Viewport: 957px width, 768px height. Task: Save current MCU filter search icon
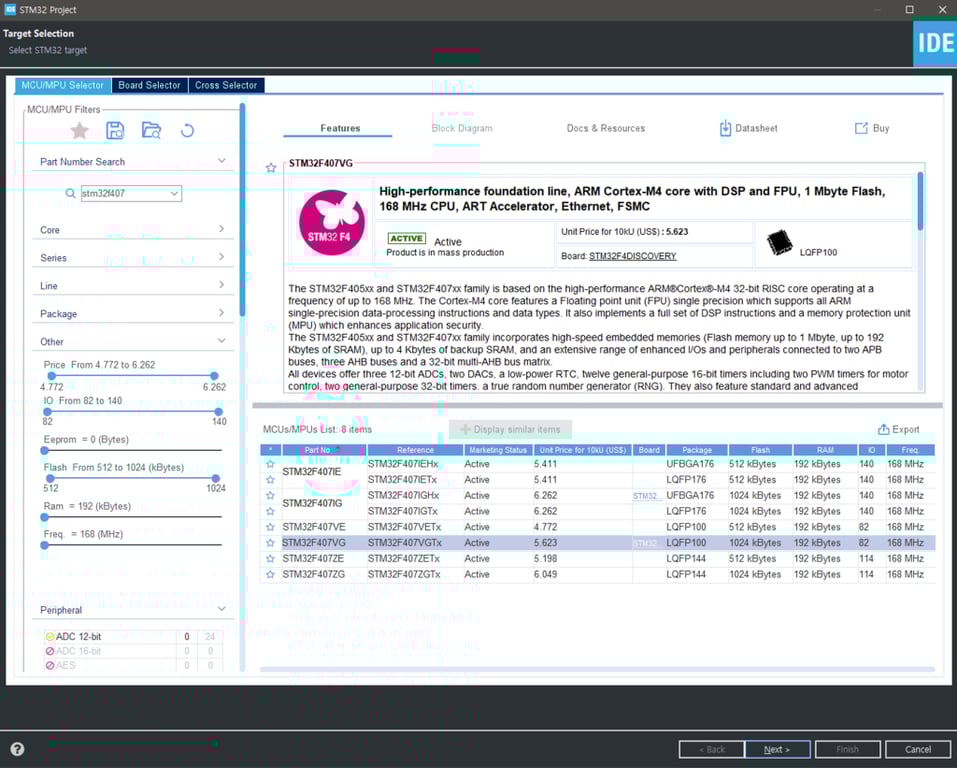click(x=115, y=130)
